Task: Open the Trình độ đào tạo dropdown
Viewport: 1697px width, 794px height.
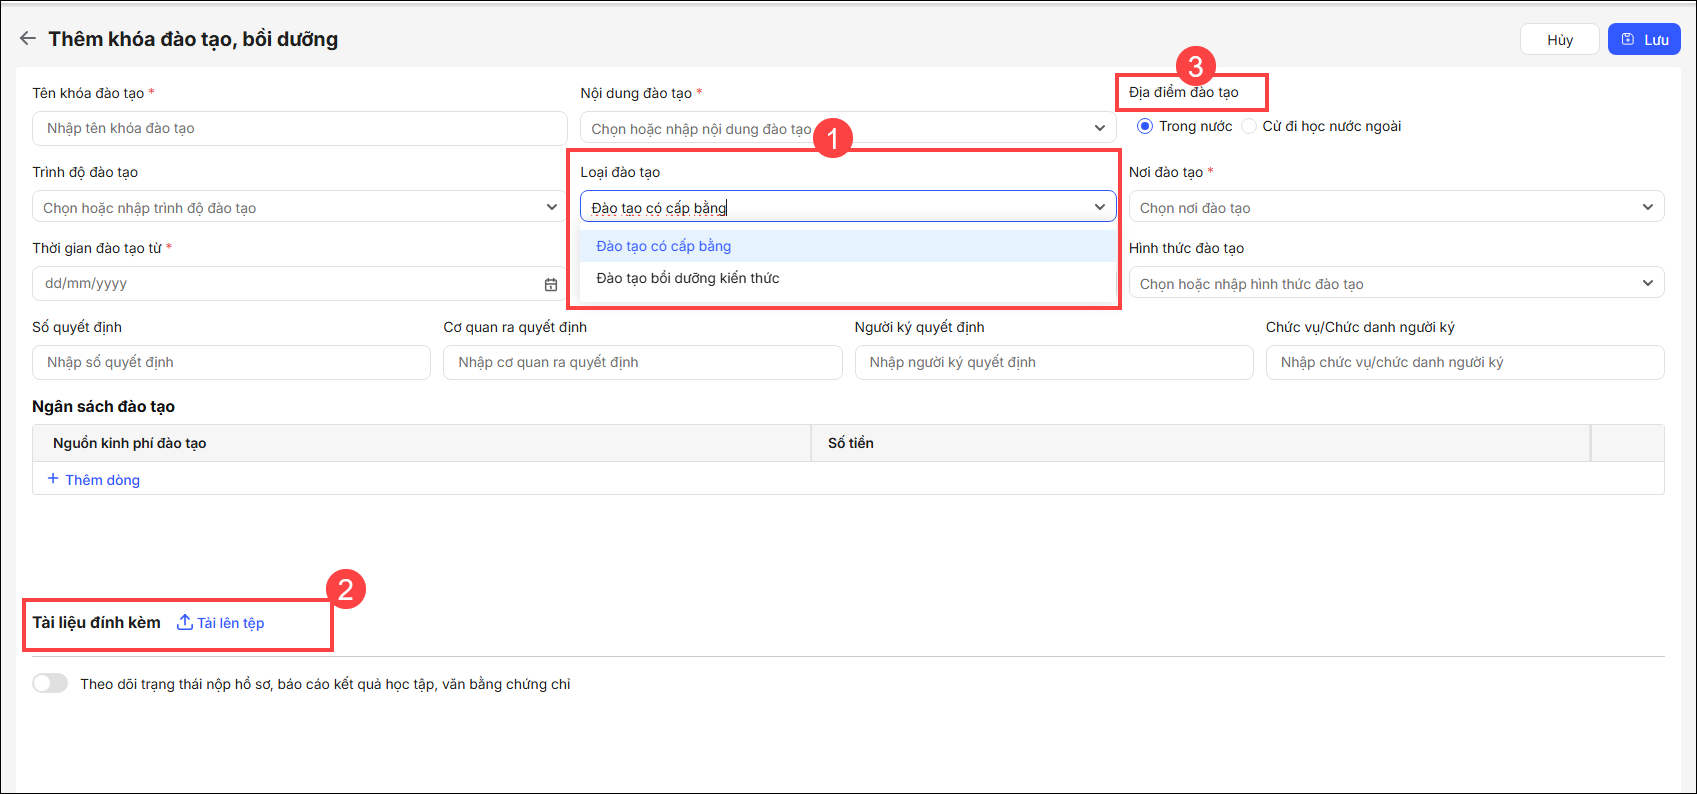Action: 551,207
